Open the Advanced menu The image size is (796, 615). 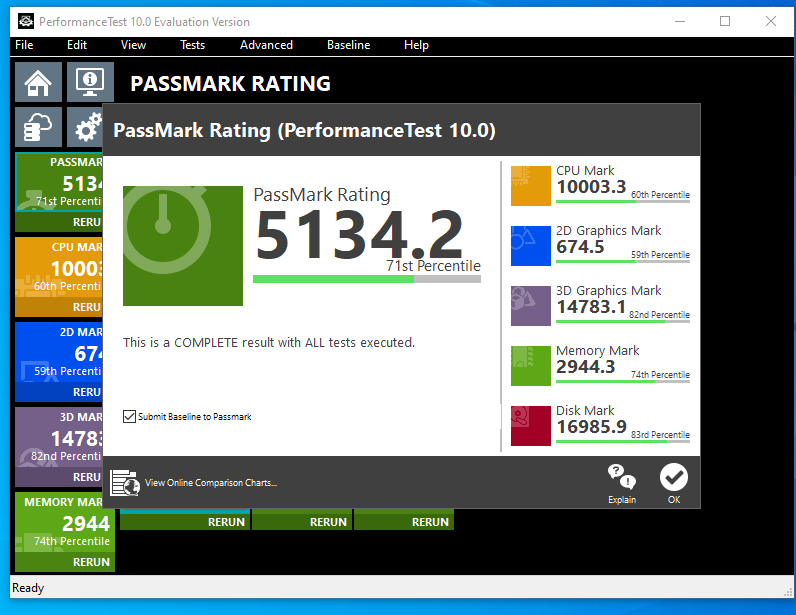coord(266,45)
